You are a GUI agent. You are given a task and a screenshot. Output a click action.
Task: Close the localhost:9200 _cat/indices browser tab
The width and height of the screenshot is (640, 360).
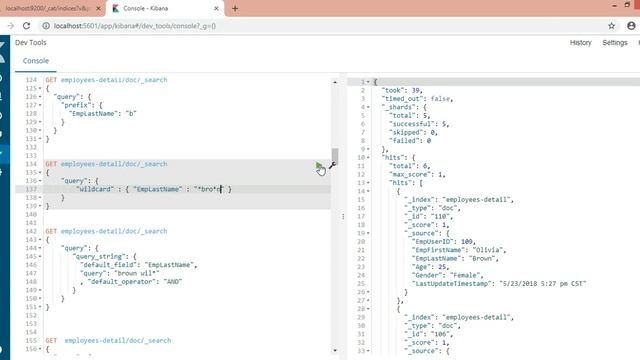tap(98, 8)
